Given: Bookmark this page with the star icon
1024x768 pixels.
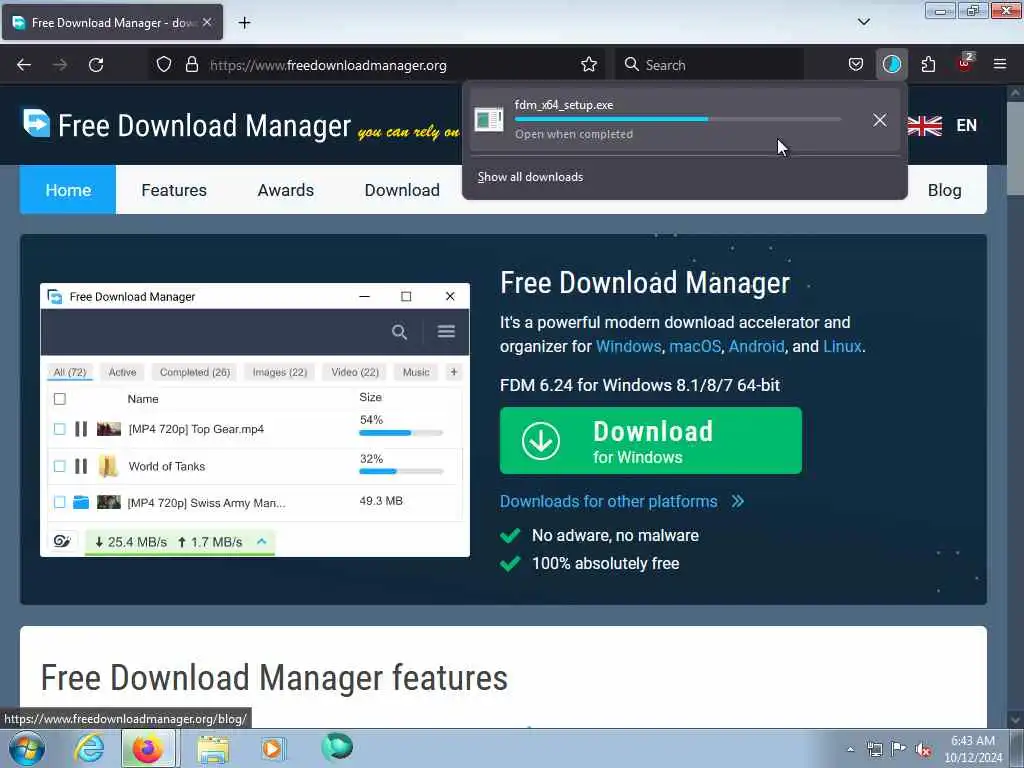Looking at the screenshot, I should 589,65.
